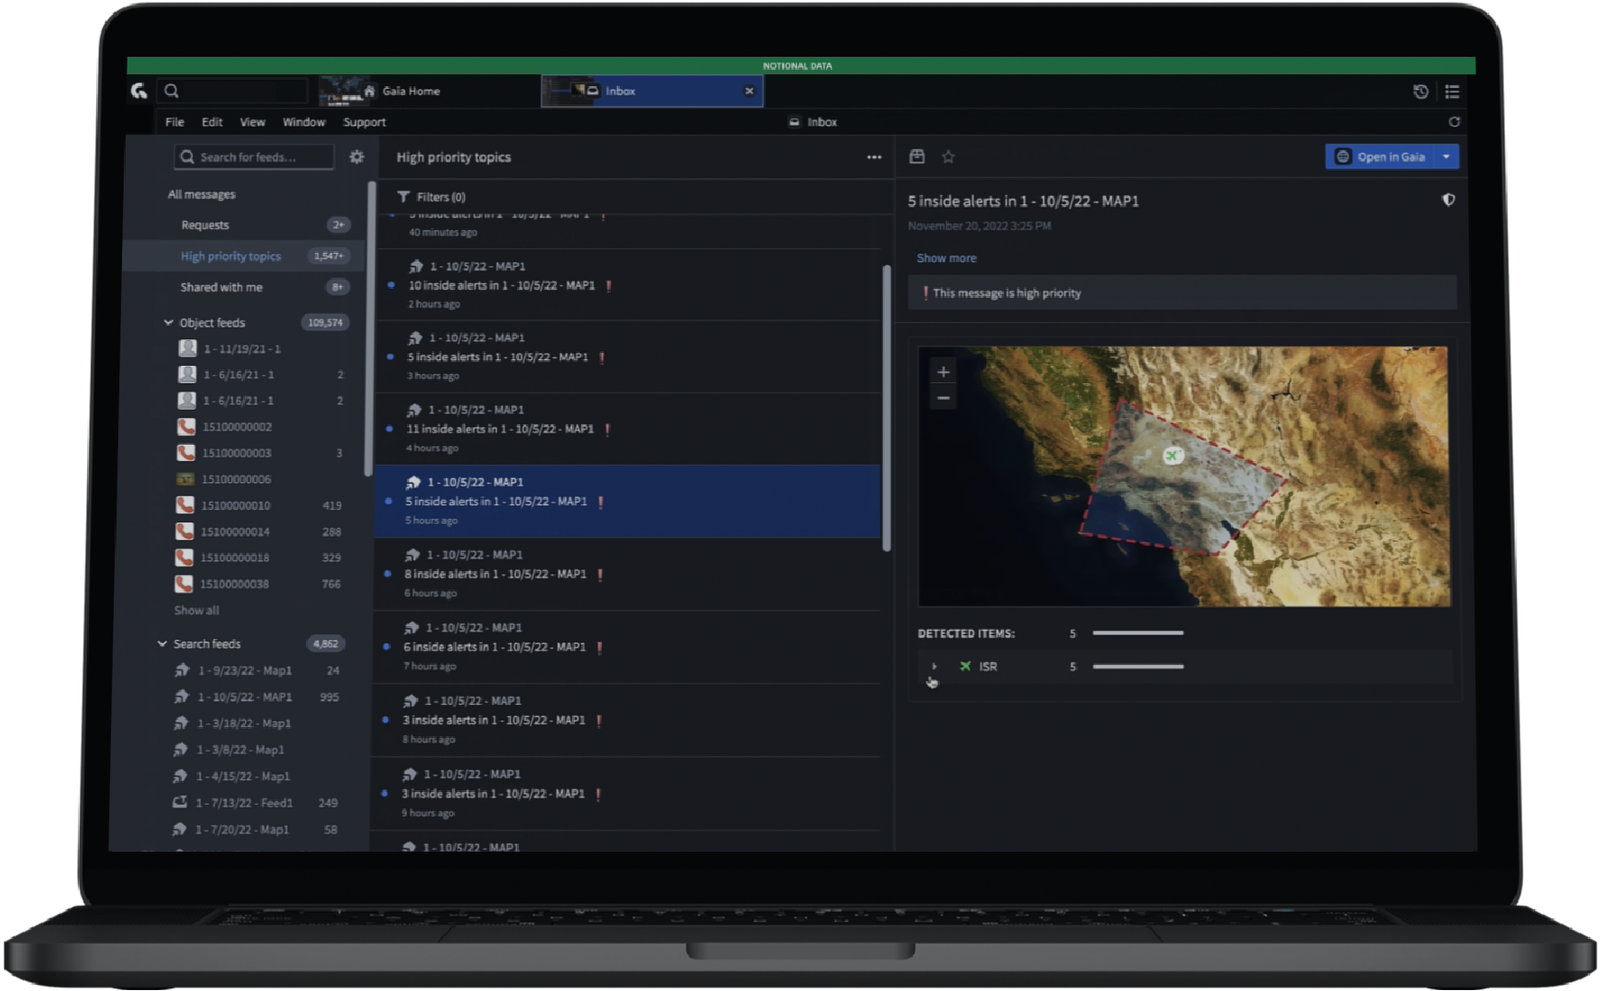Click the Show more link
The width and height of the screenshot is (1600, 991).
(x=946, y=258)
